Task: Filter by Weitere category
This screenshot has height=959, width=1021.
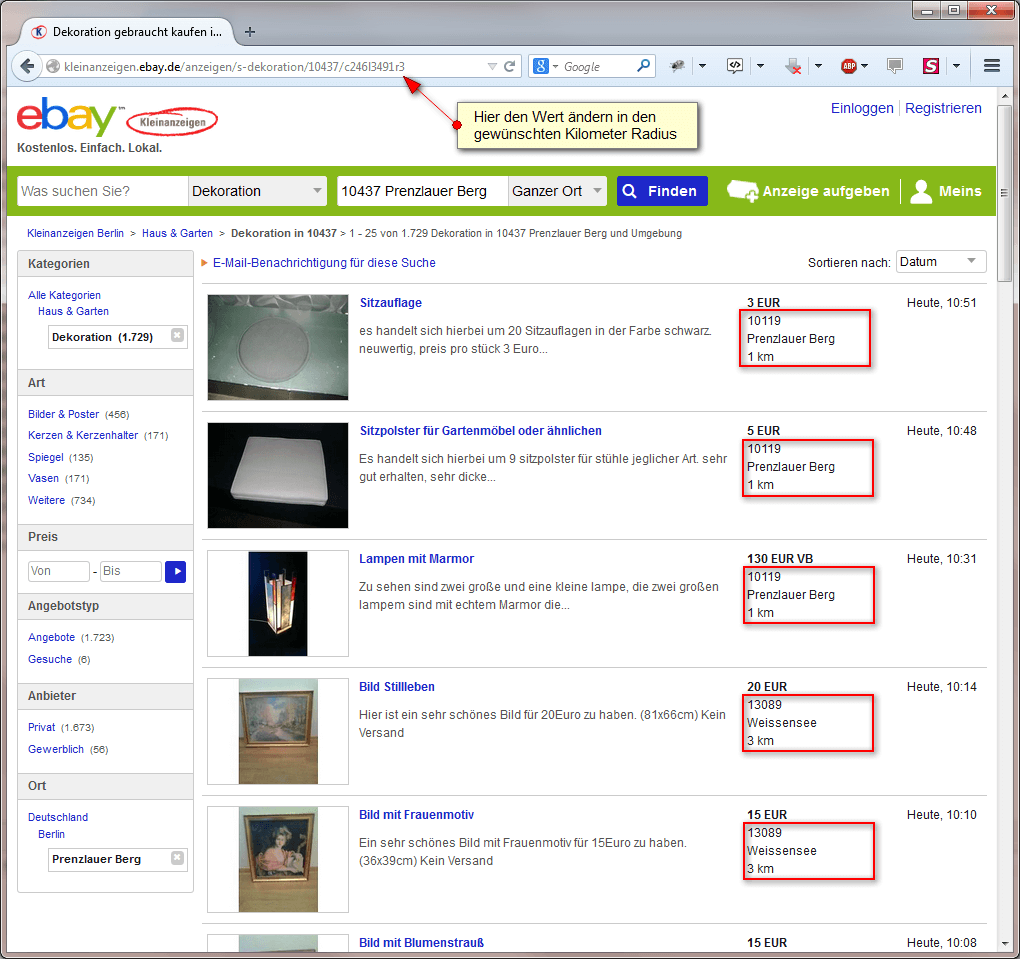Action: pos(46,500)
